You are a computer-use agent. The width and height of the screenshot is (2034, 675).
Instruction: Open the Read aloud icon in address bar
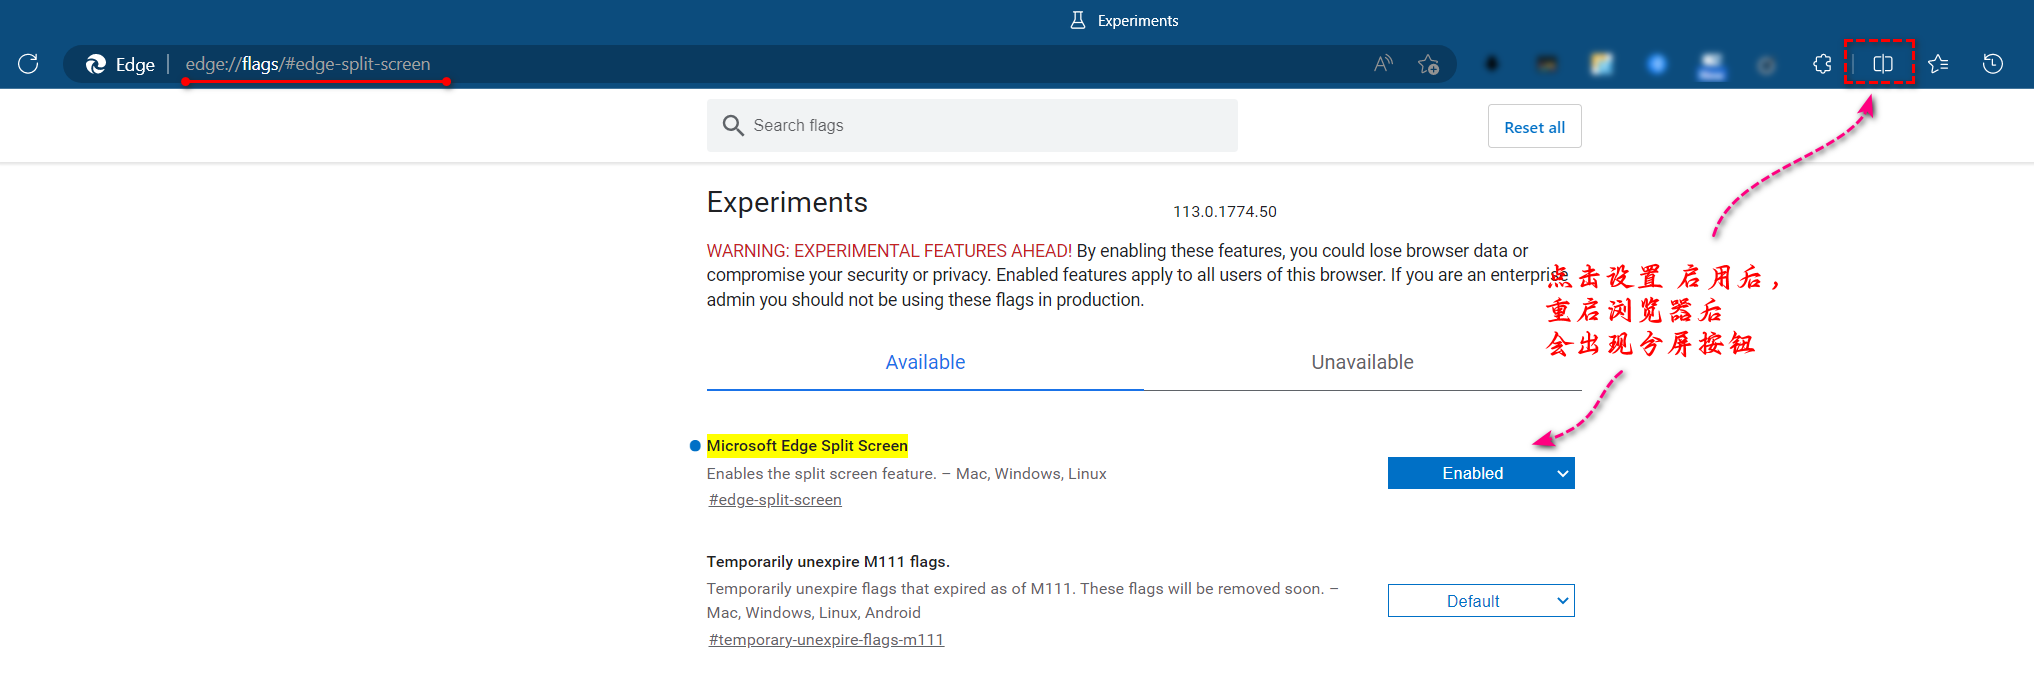click(x=1384, y=64)
